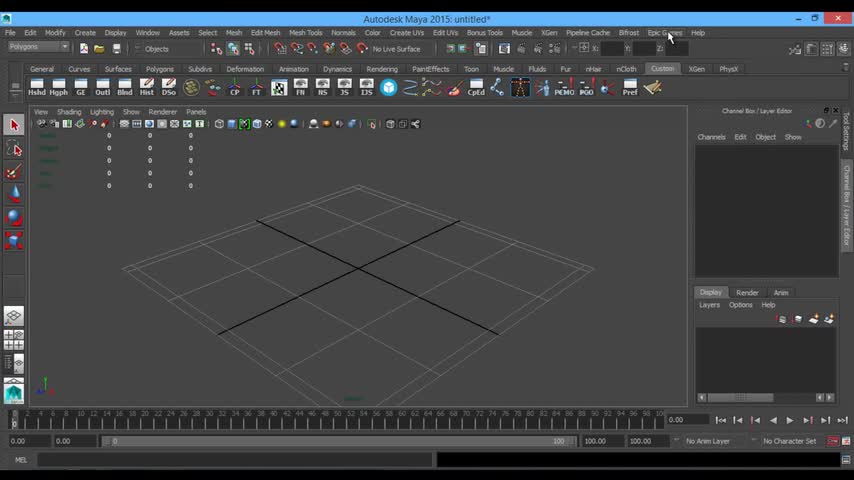Click the playback range slider bar
This screenshot has height=480, width=854.
tap(335, 441)
